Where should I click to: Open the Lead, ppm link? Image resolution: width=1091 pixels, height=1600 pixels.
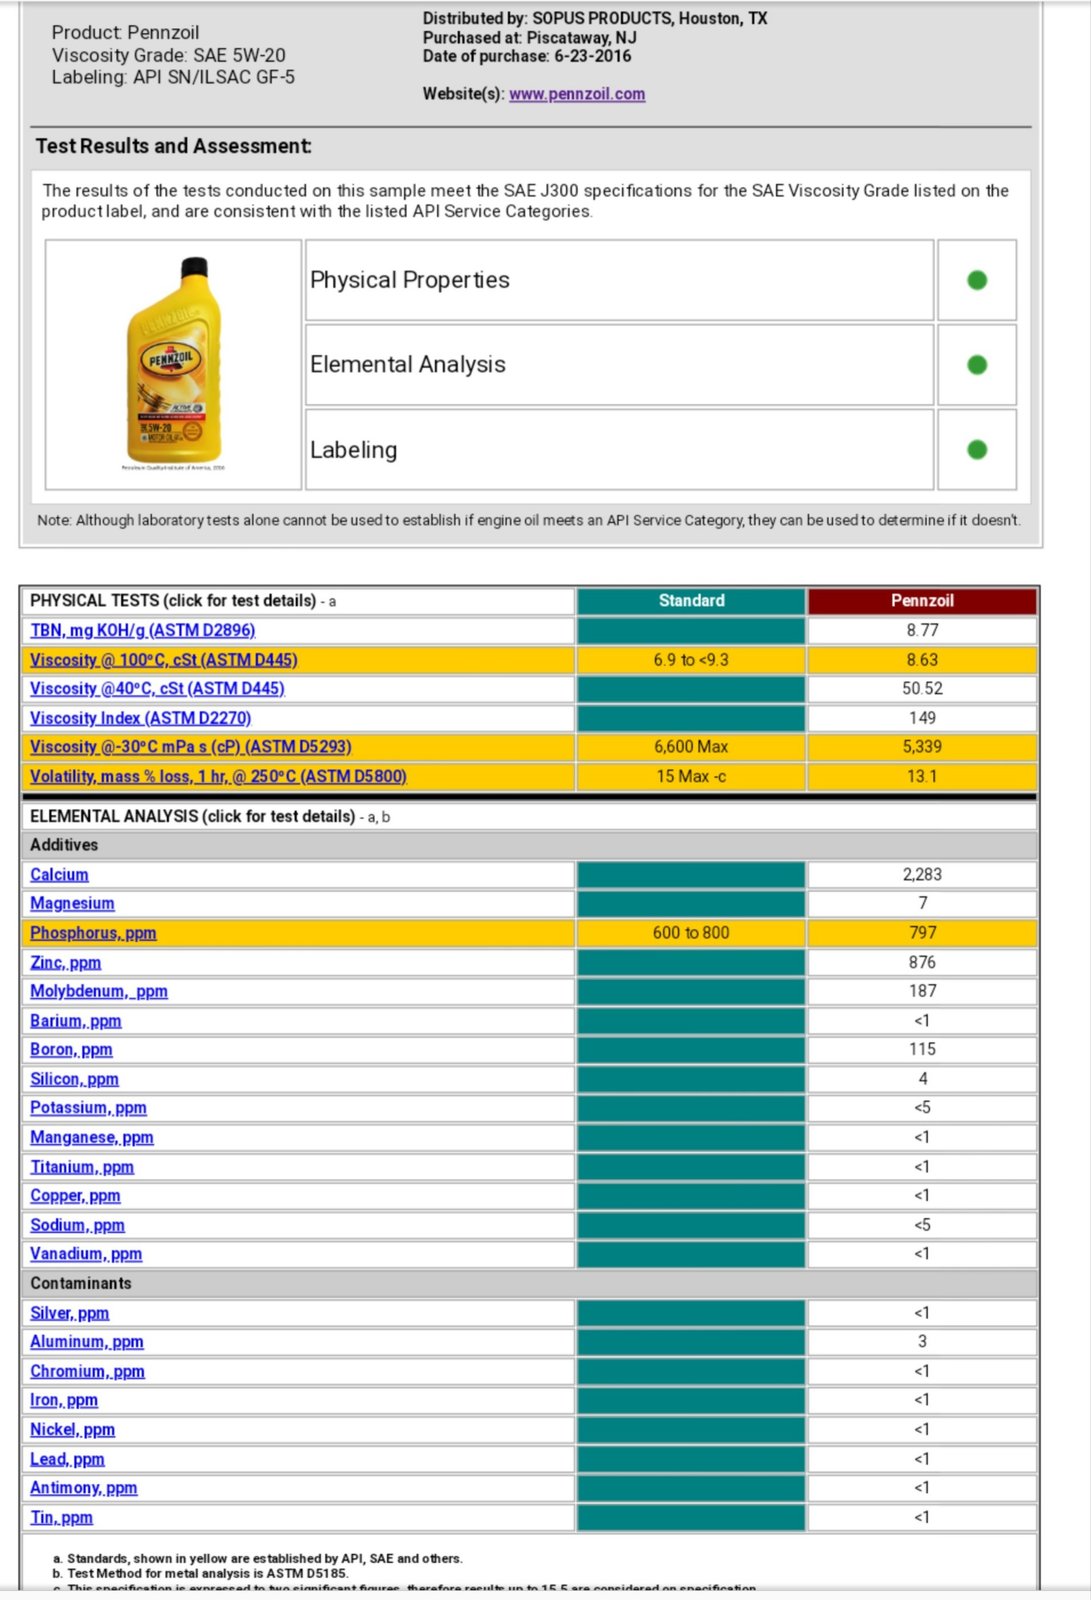[x=67, y=1460]
